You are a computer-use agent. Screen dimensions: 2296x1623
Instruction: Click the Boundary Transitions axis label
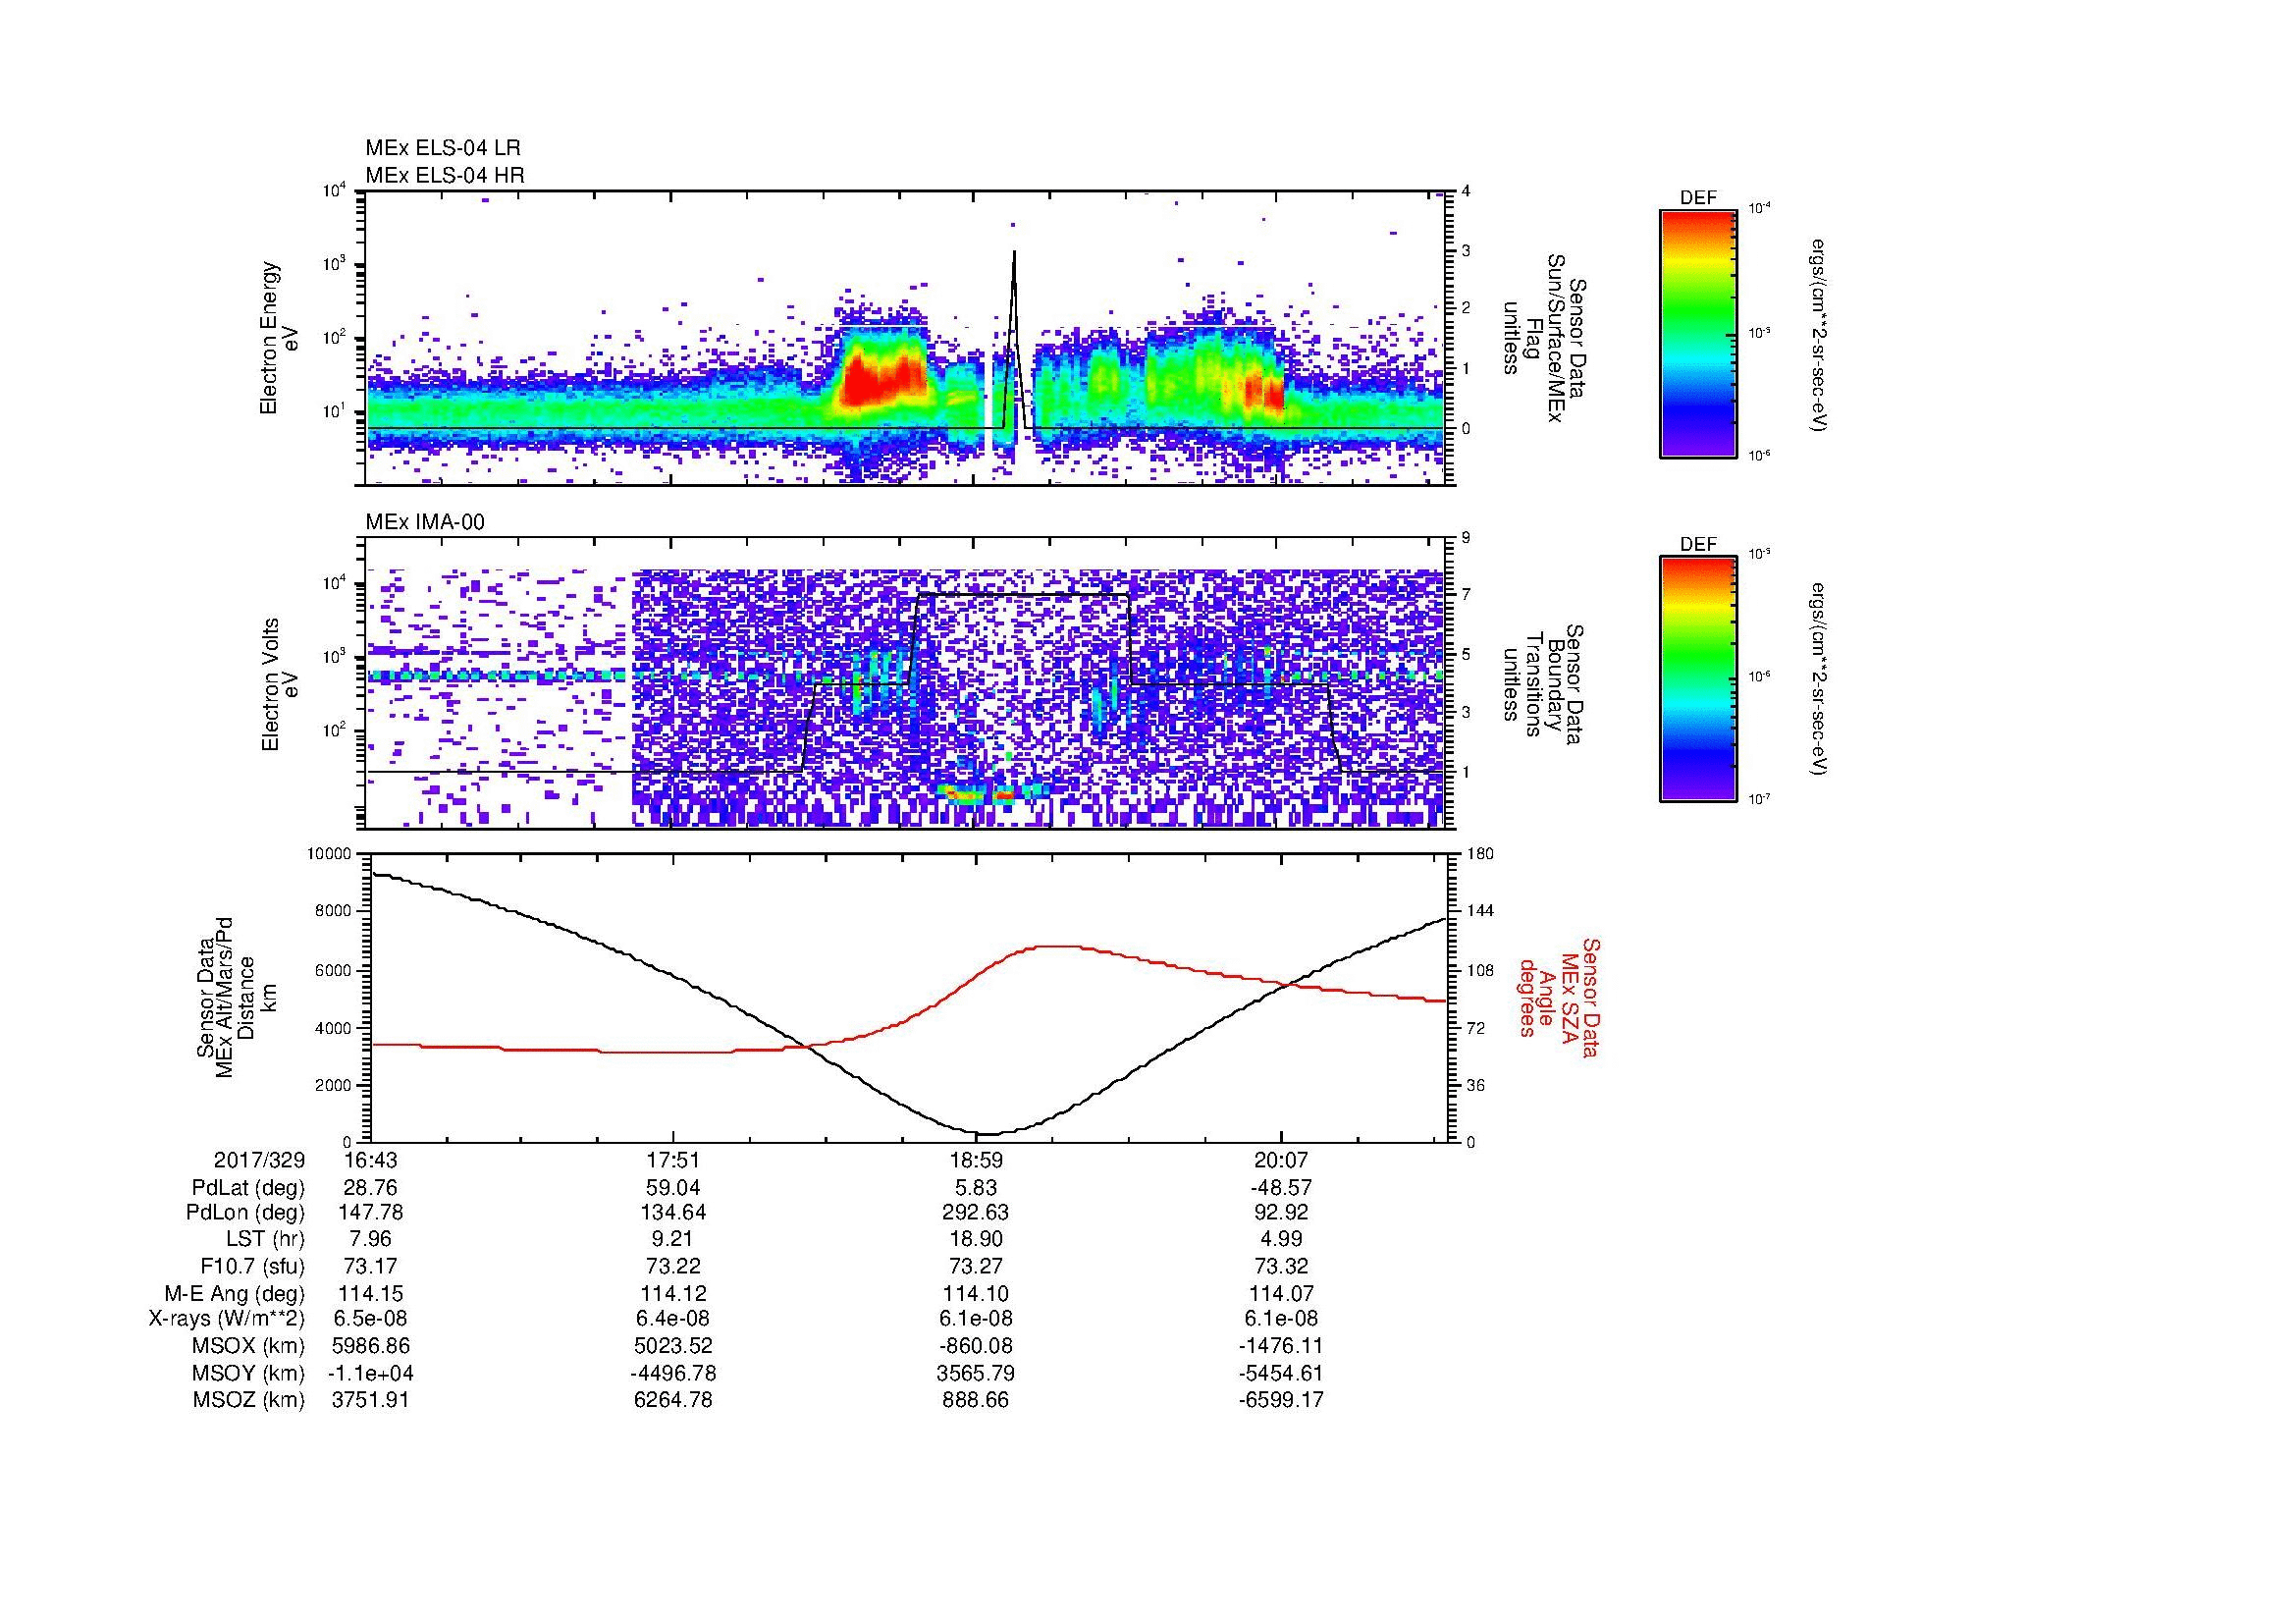click(1544, 684)
